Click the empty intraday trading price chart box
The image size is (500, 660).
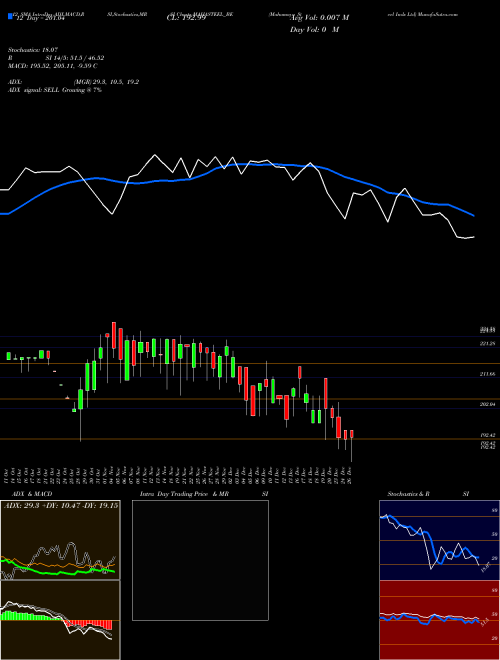click(200, 560)
